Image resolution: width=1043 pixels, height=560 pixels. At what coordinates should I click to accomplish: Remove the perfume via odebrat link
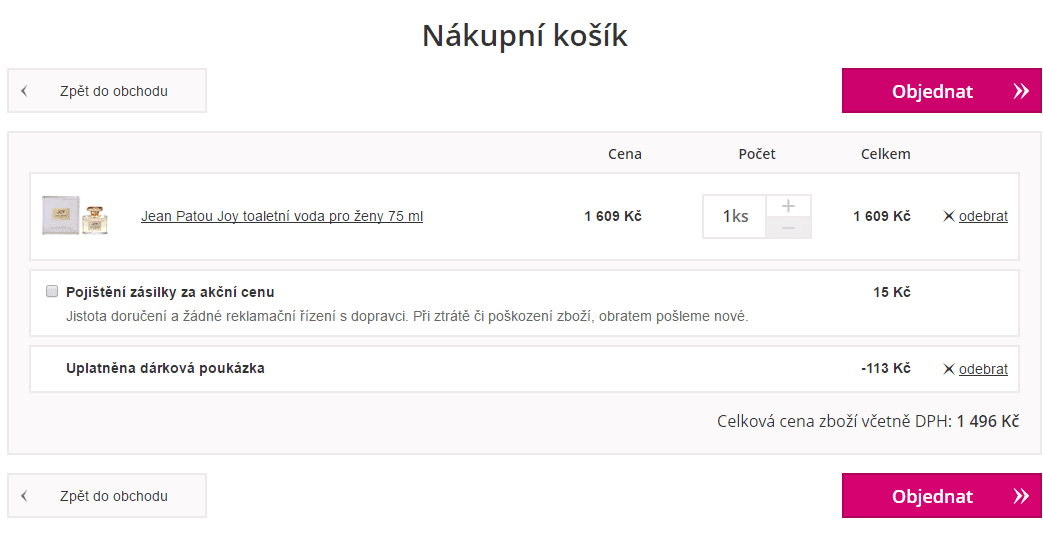click(983, 216)
